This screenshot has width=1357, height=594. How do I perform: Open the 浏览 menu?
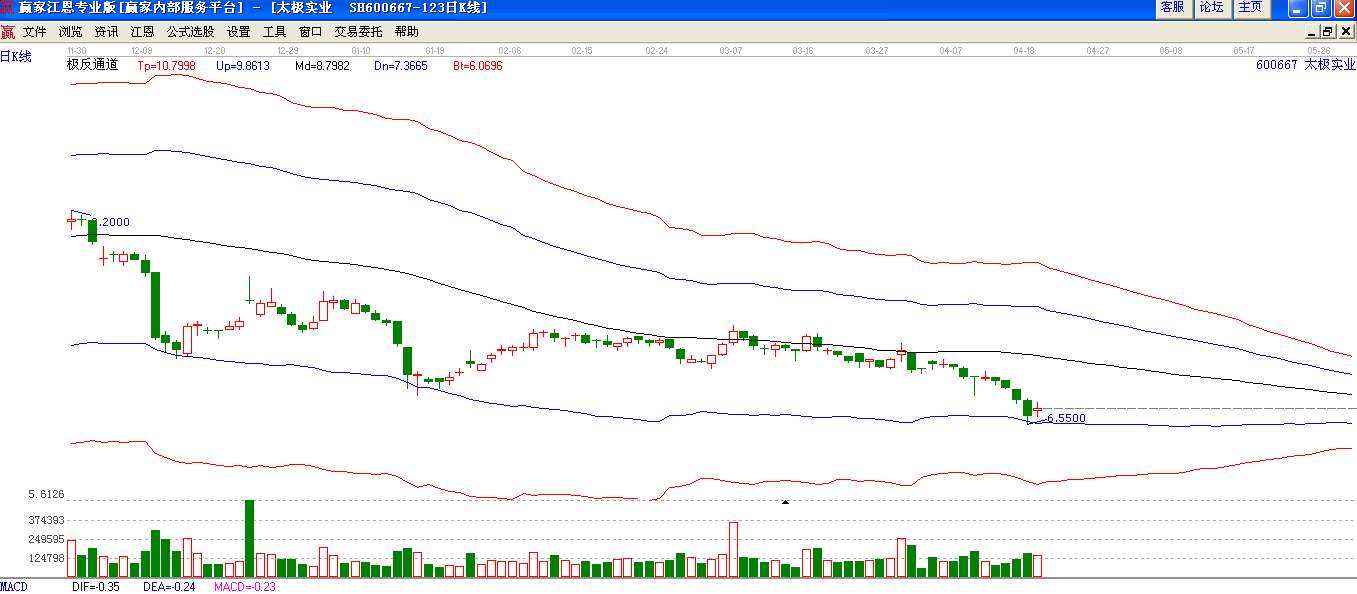(x=71, y=32)
